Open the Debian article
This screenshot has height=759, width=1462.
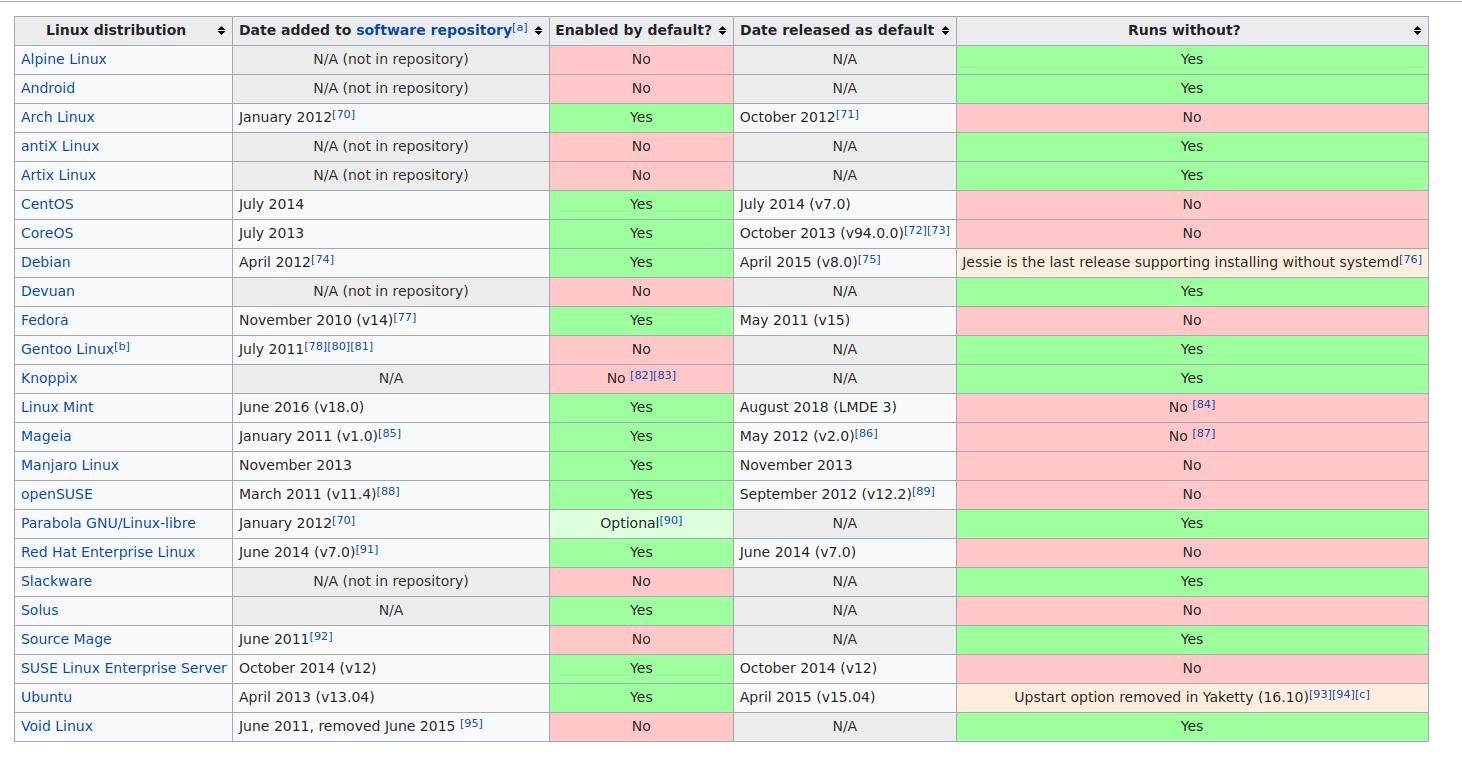(46, 262)
